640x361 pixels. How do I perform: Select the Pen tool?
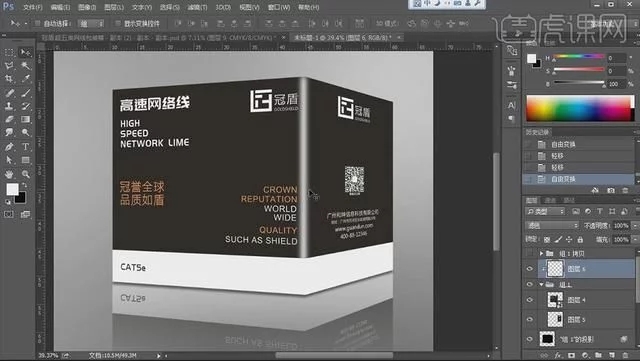coord(9,147)
